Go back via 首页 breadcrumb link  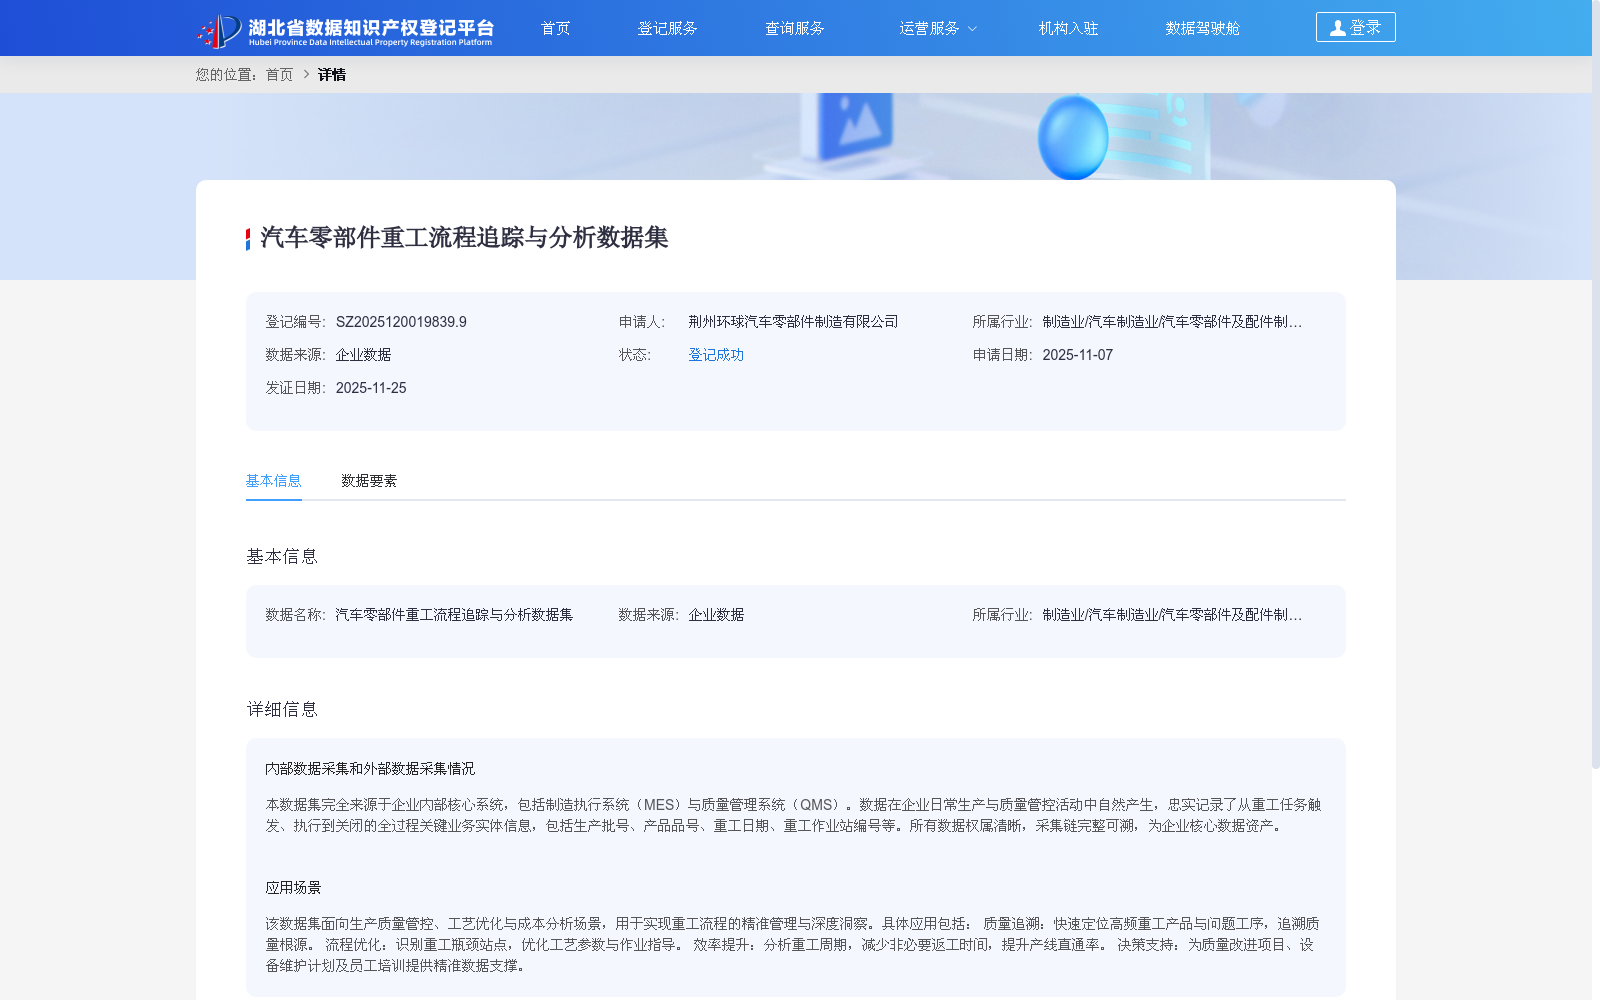[279, 75]
